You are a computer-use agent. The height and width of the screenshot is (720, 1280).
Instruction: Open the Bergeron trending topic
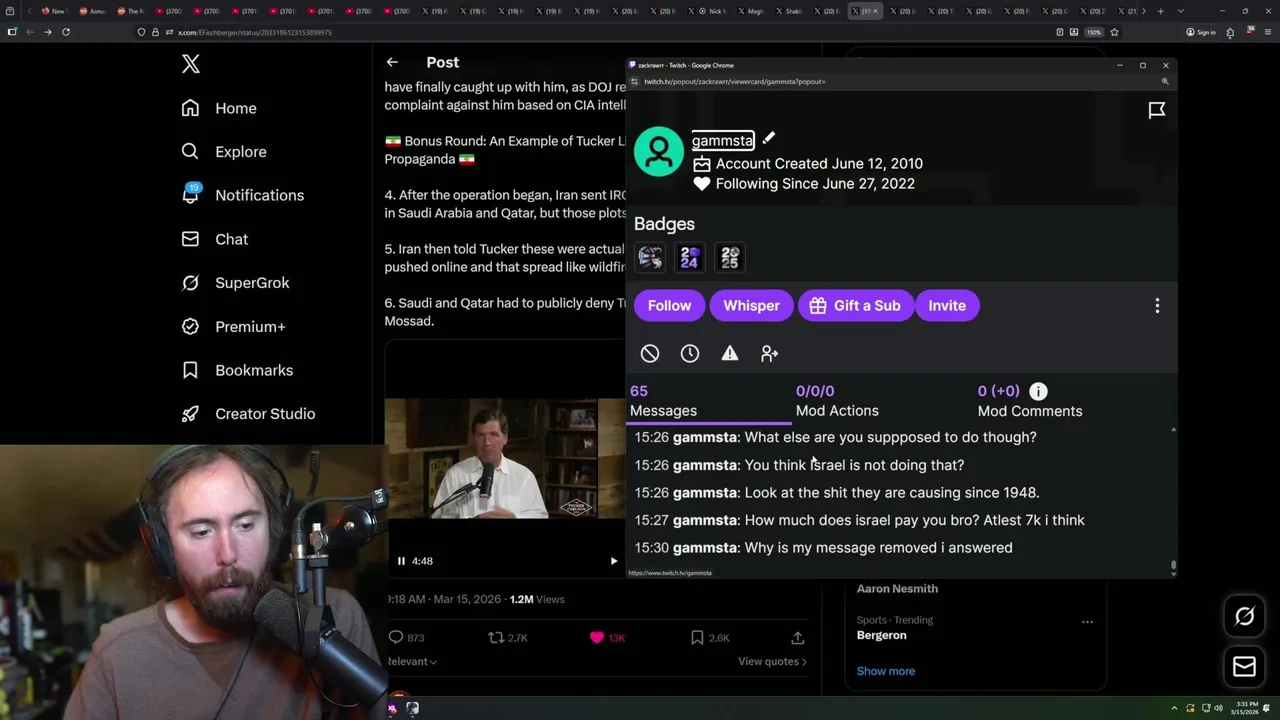click(x=881, y=635)
